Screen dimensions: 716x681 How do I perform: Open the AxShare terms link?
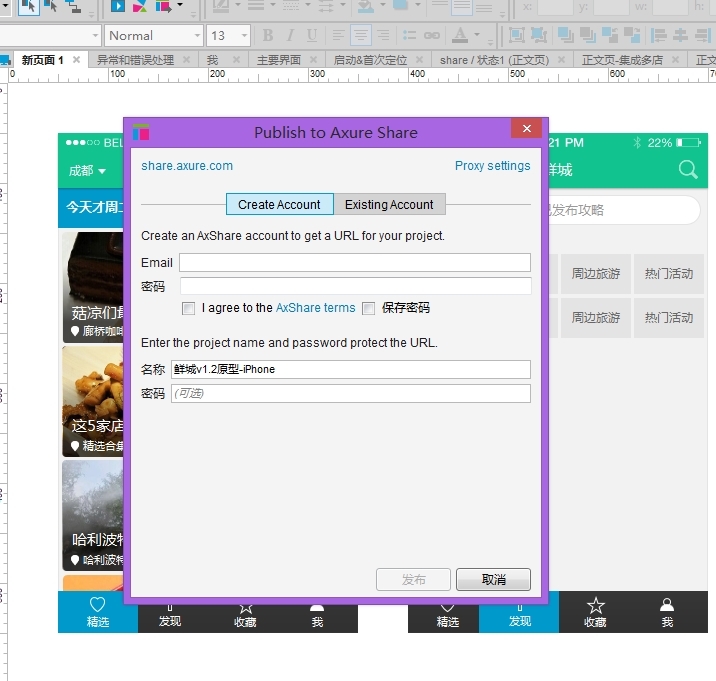pyautogui.click(x=315, y=308)
